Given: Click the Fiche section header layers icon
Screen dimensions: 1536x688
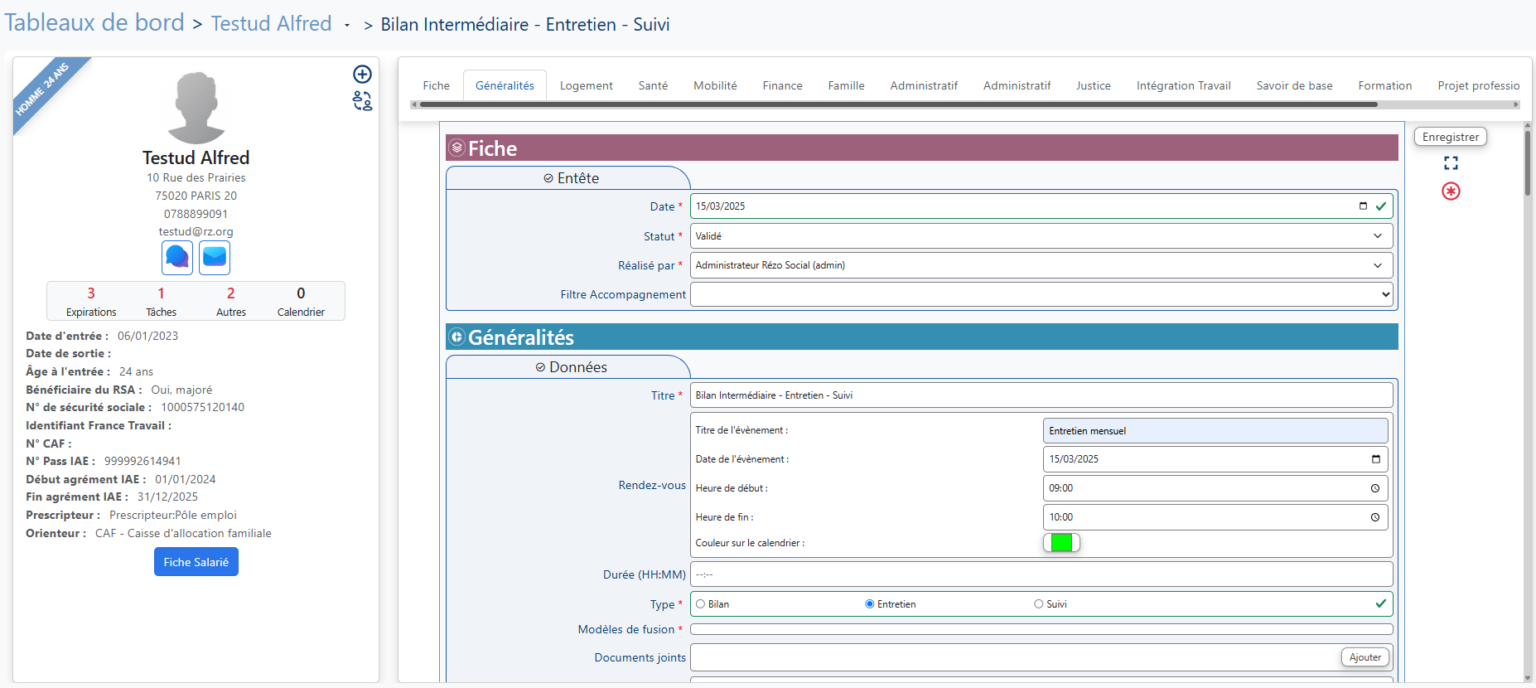Looking at the screenshot, I should [x=457, y=148].
